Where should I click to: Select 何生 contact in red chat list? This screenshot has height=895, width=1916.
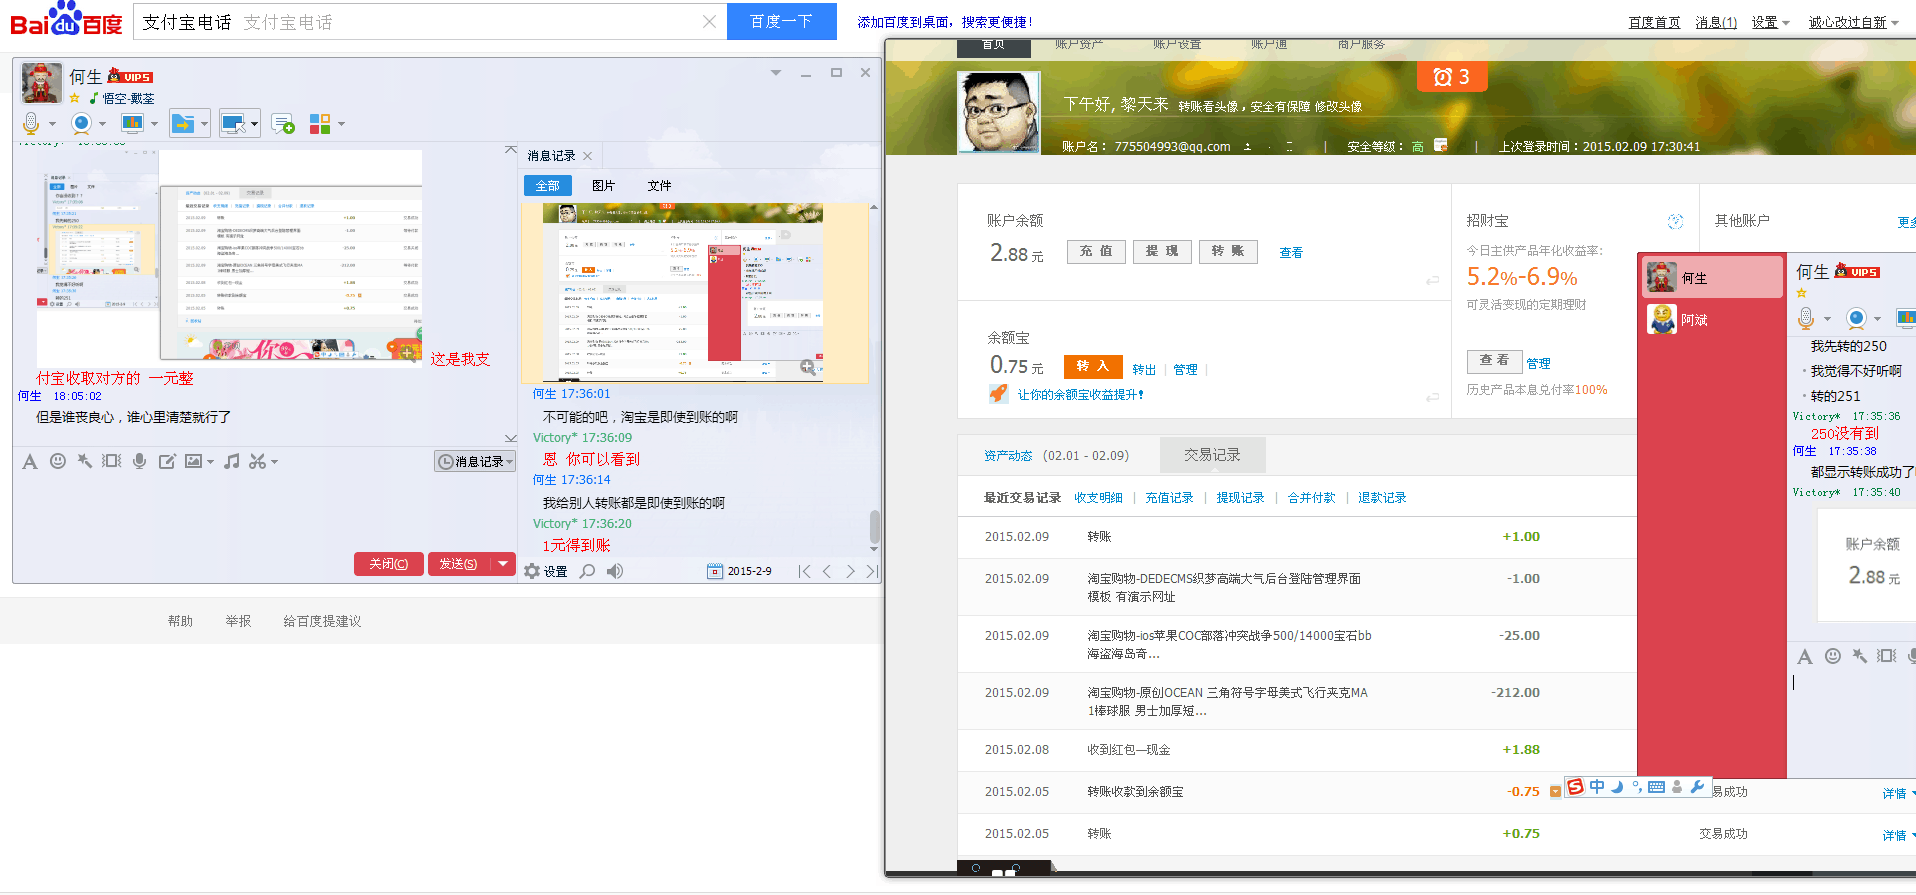pyautogui.click(x=1712, y=278)
